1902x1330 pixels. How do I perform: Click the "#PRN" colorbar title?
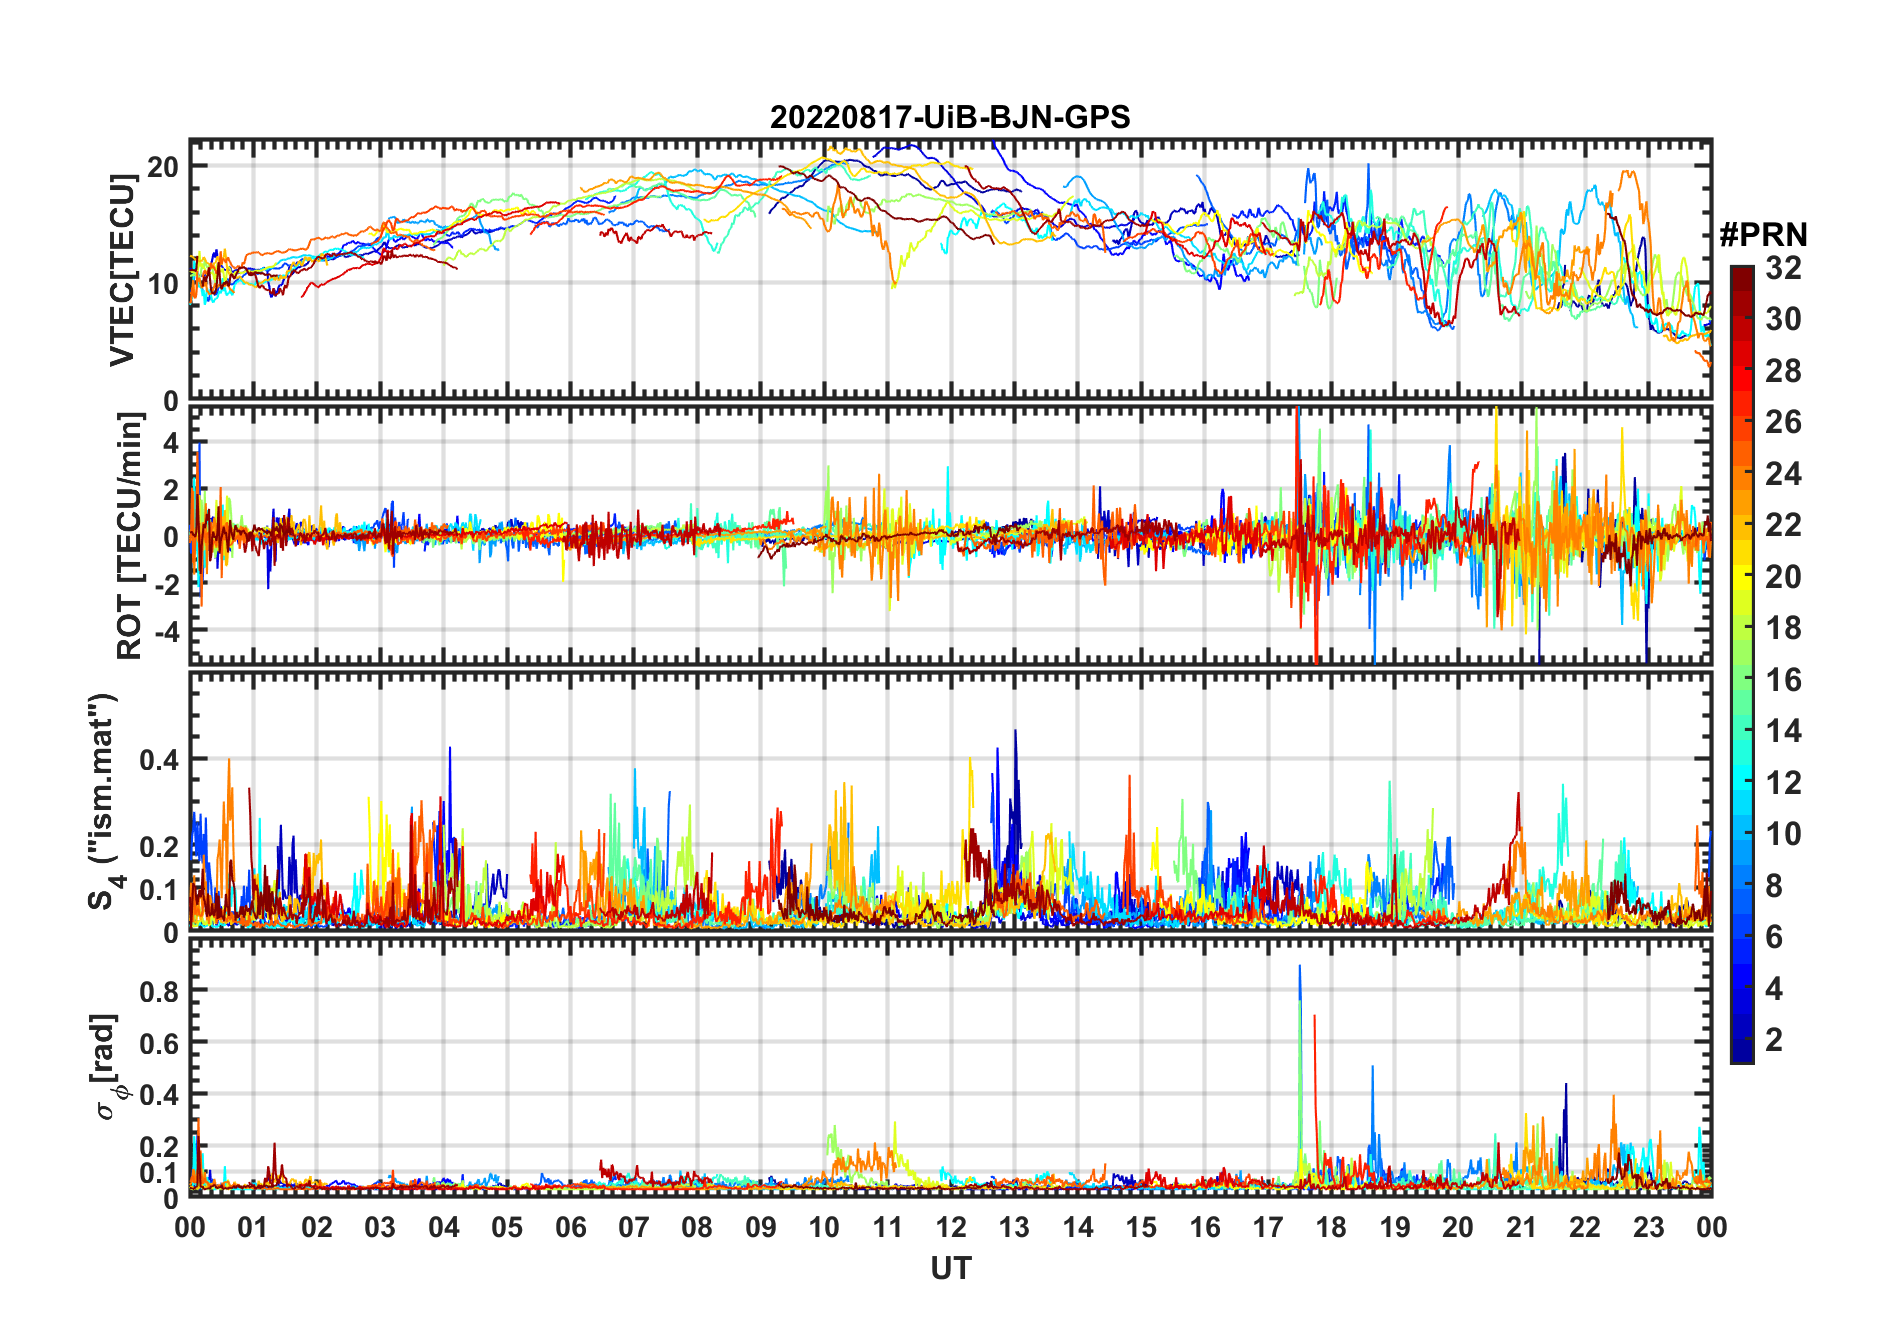[1764, 235]
